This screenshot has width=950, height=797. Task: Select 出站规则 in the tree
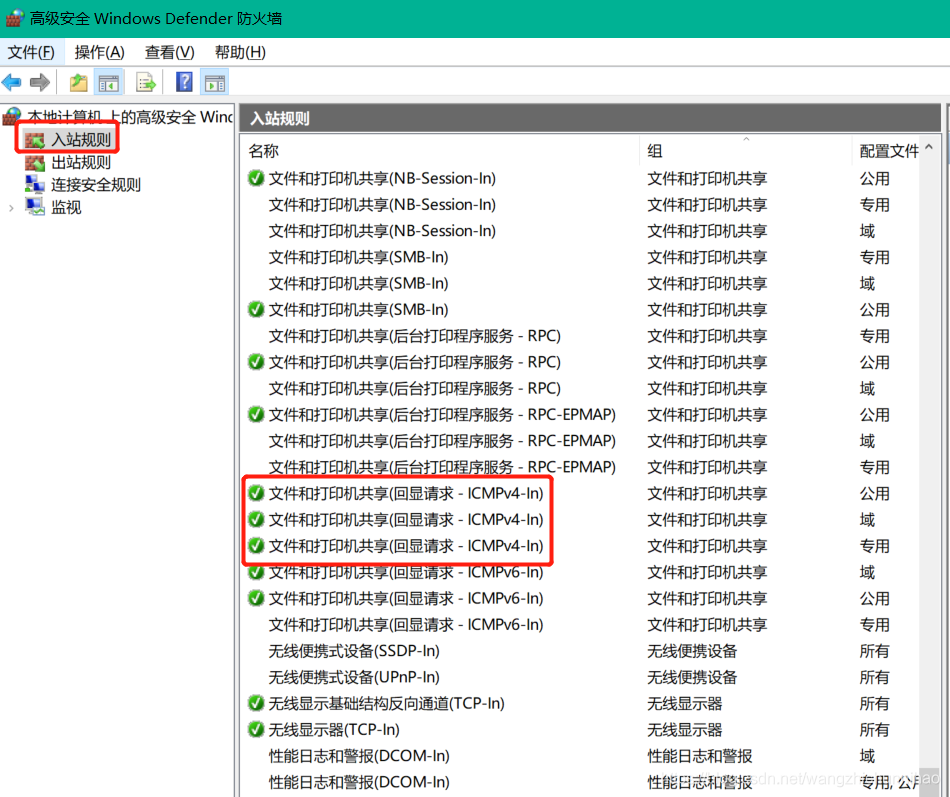[x=81, y=163]
